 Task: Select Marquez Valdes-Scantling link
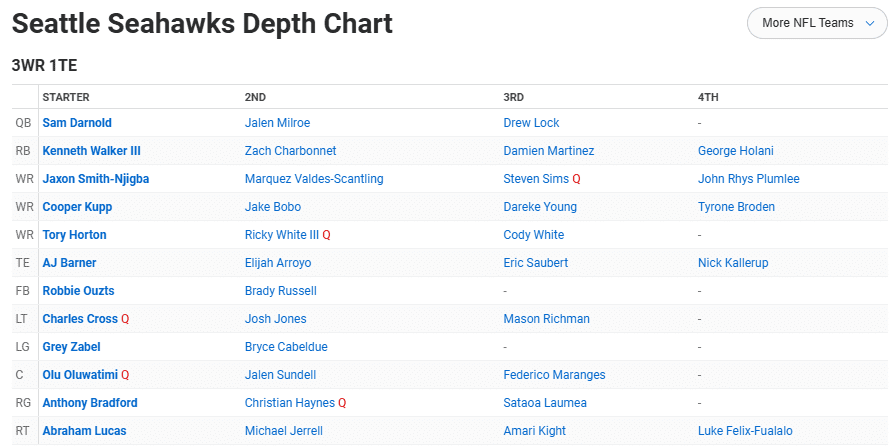pos(314,179)
